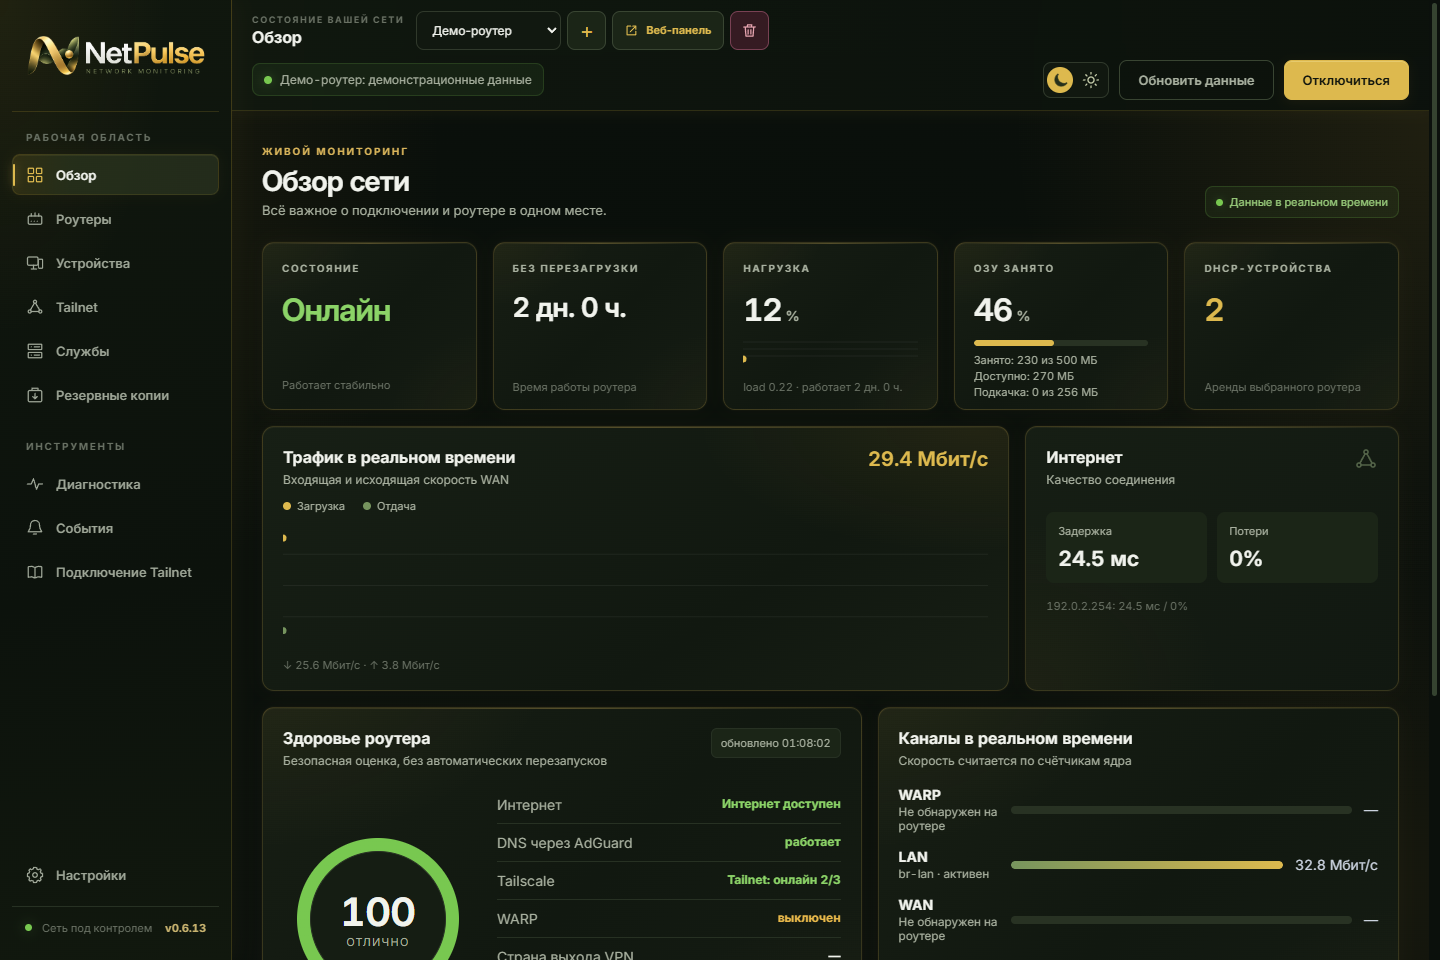
Task: Click the Резервные копии backup icon
Action: [35, 395]
